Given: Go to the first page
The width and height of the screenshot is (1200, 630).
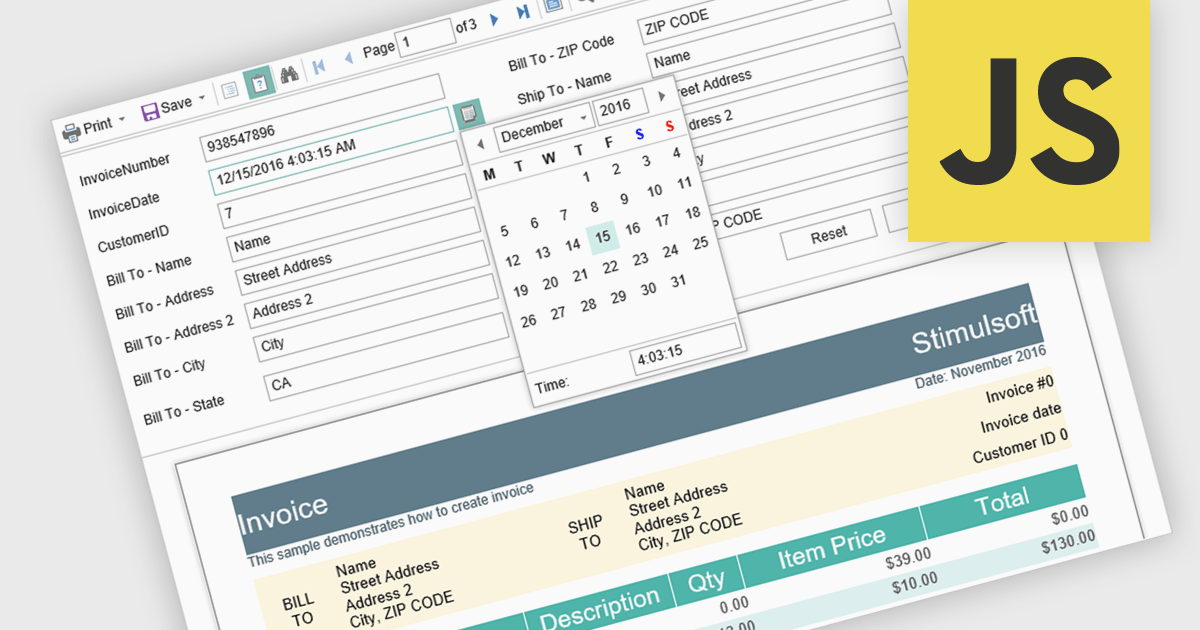Looking at the screenshot, I should (319, 66).
